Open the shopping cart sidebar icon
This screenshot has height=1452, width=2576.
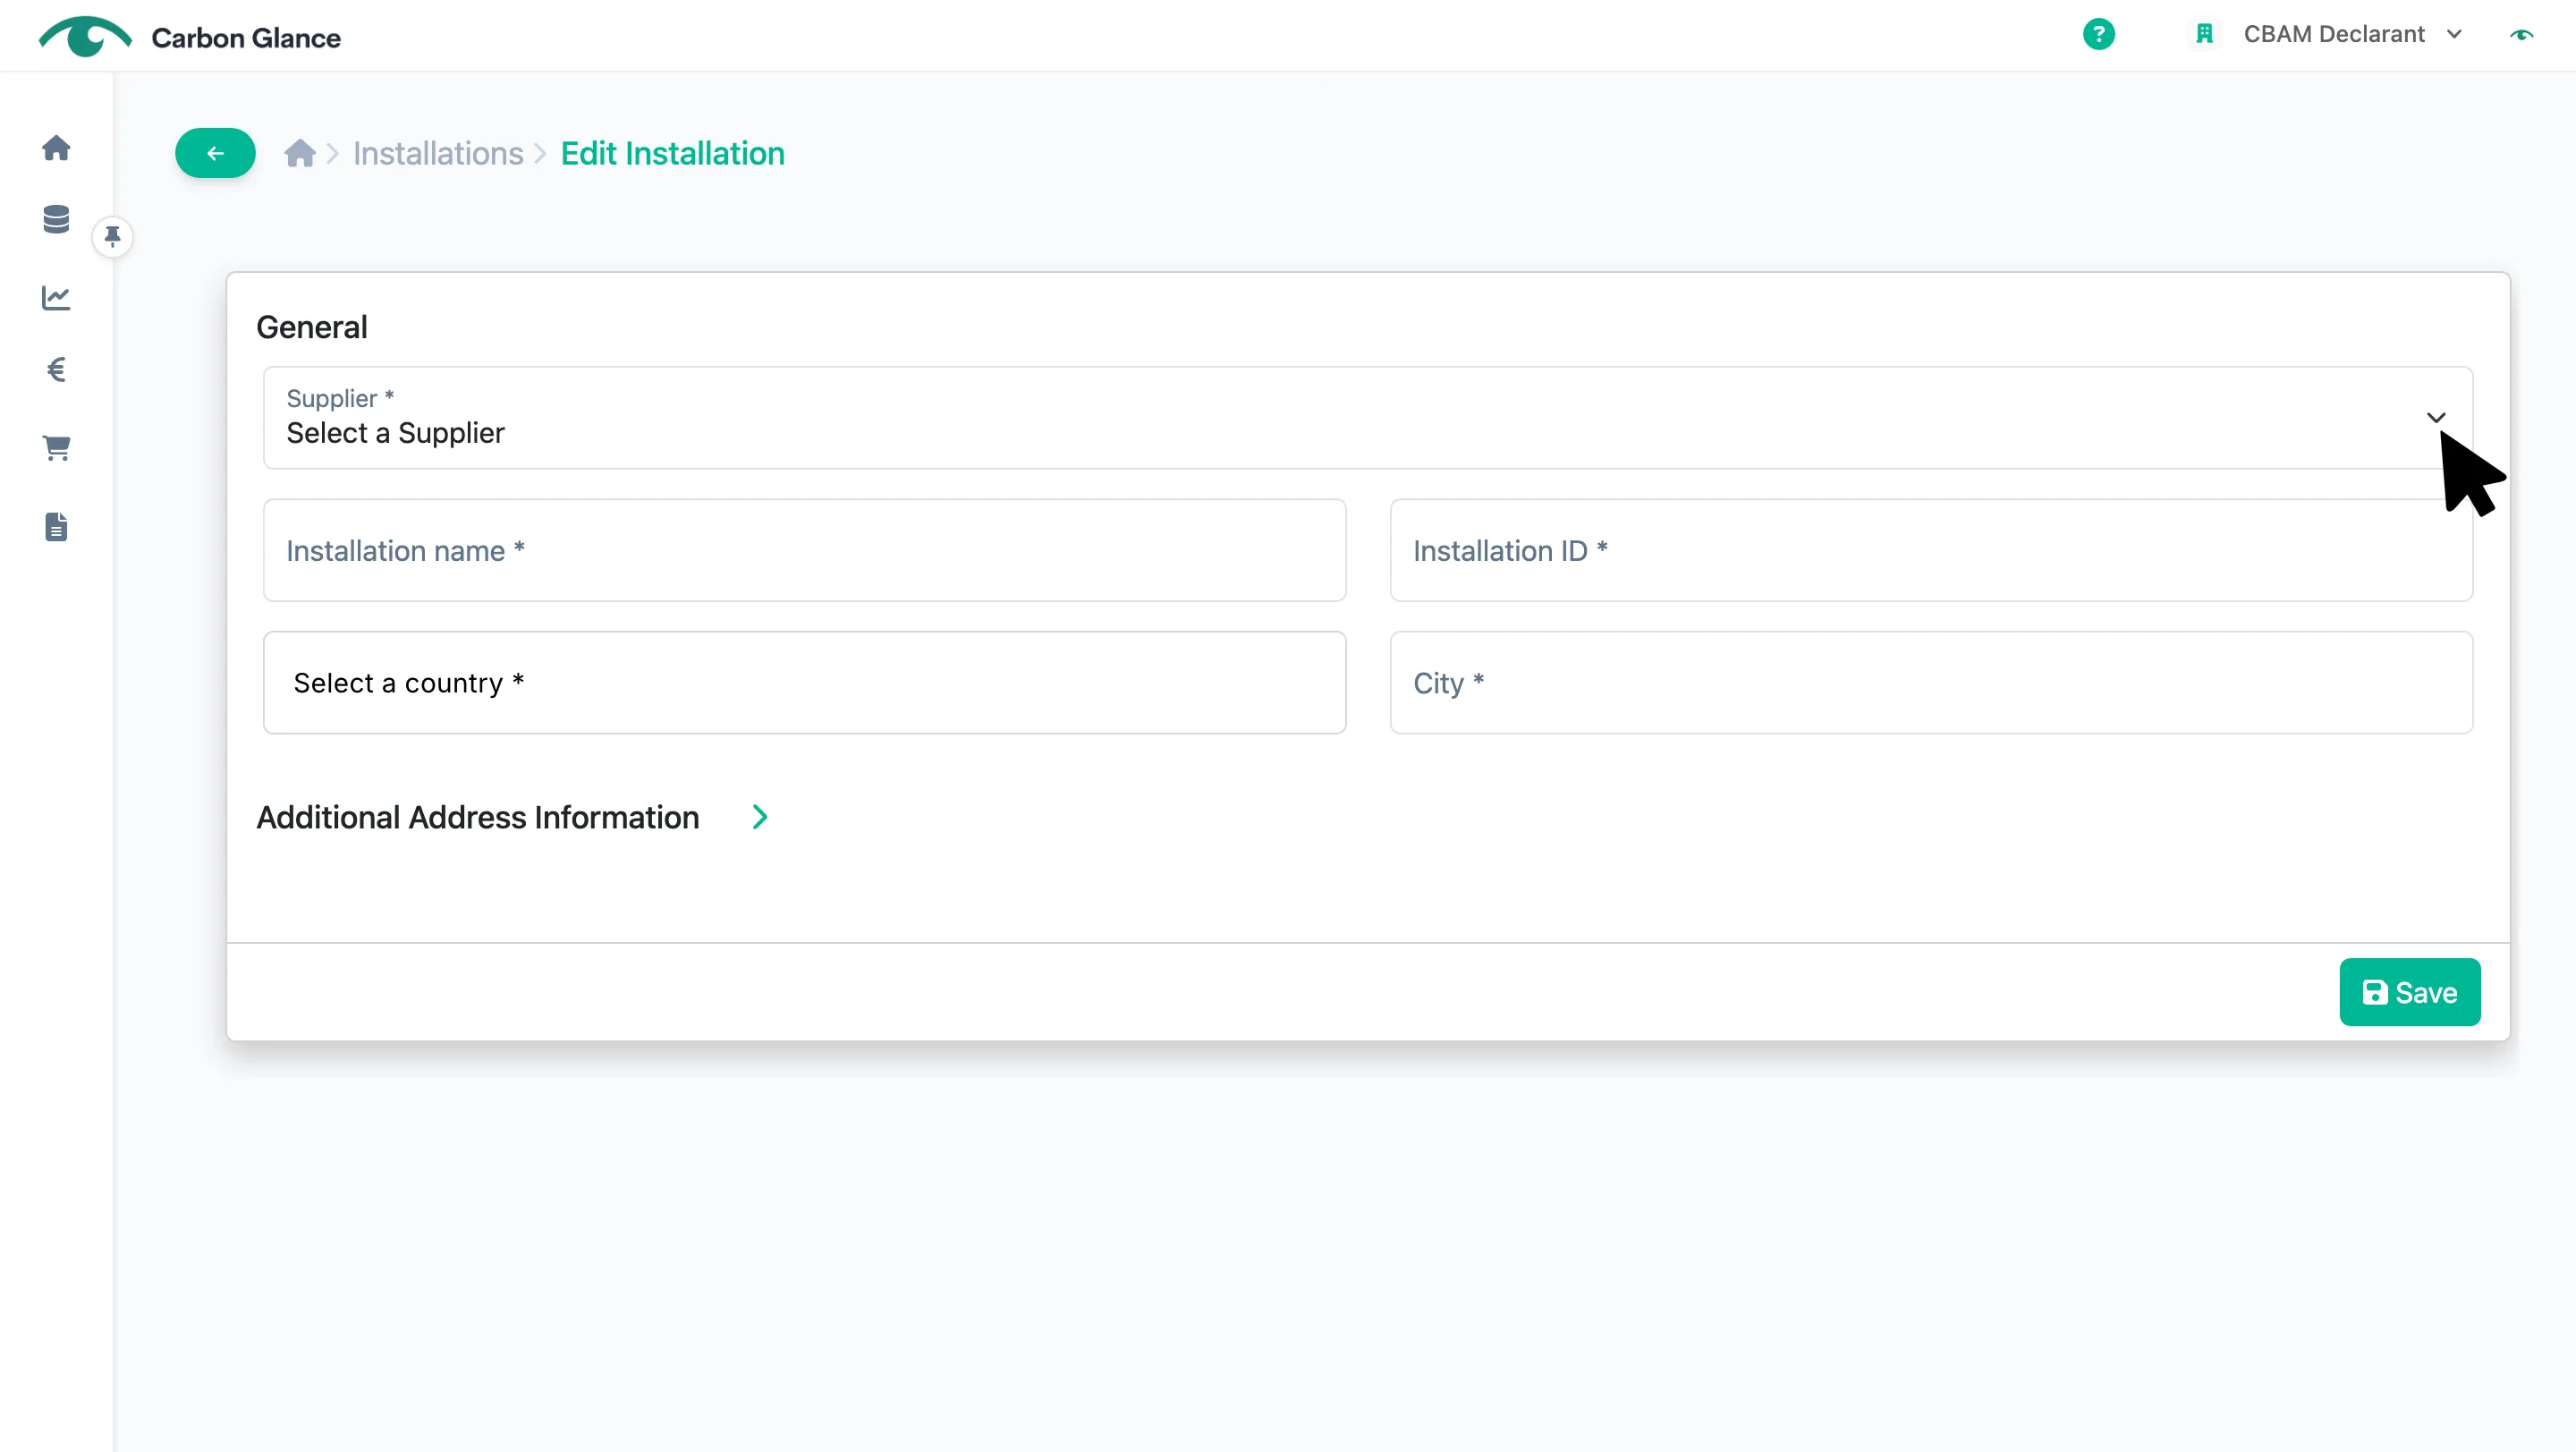pos(56,448)
